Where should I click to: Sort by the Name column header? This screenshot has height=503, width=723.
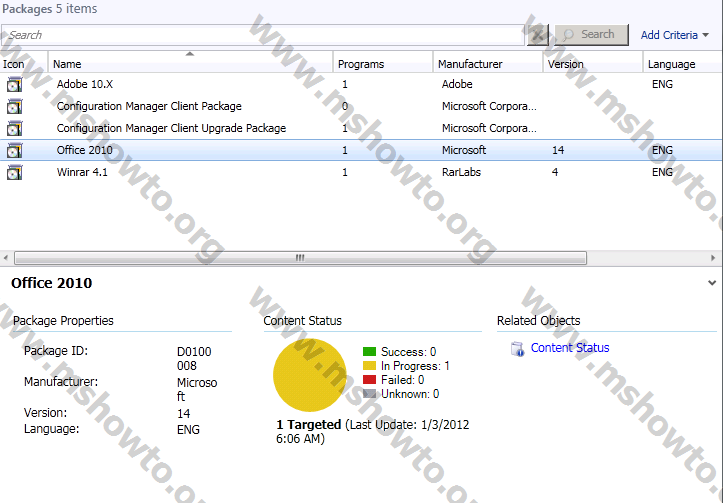[x=190, y=64]
